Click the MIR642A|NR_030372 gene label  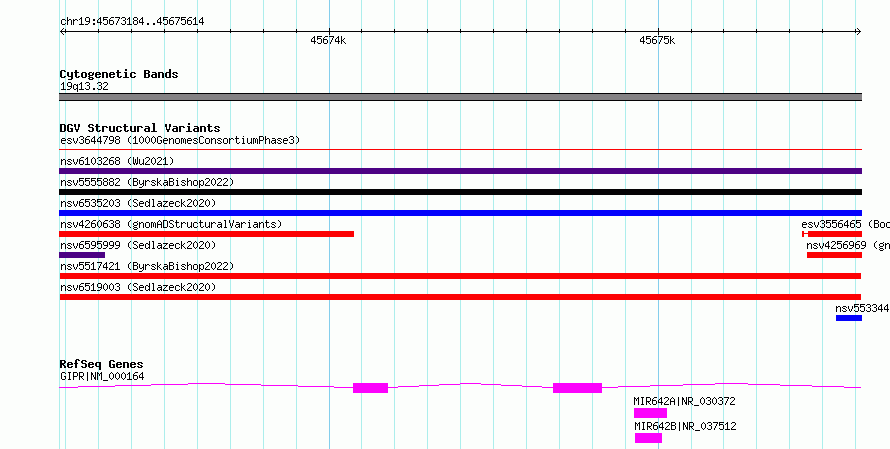tap(685, 401)
